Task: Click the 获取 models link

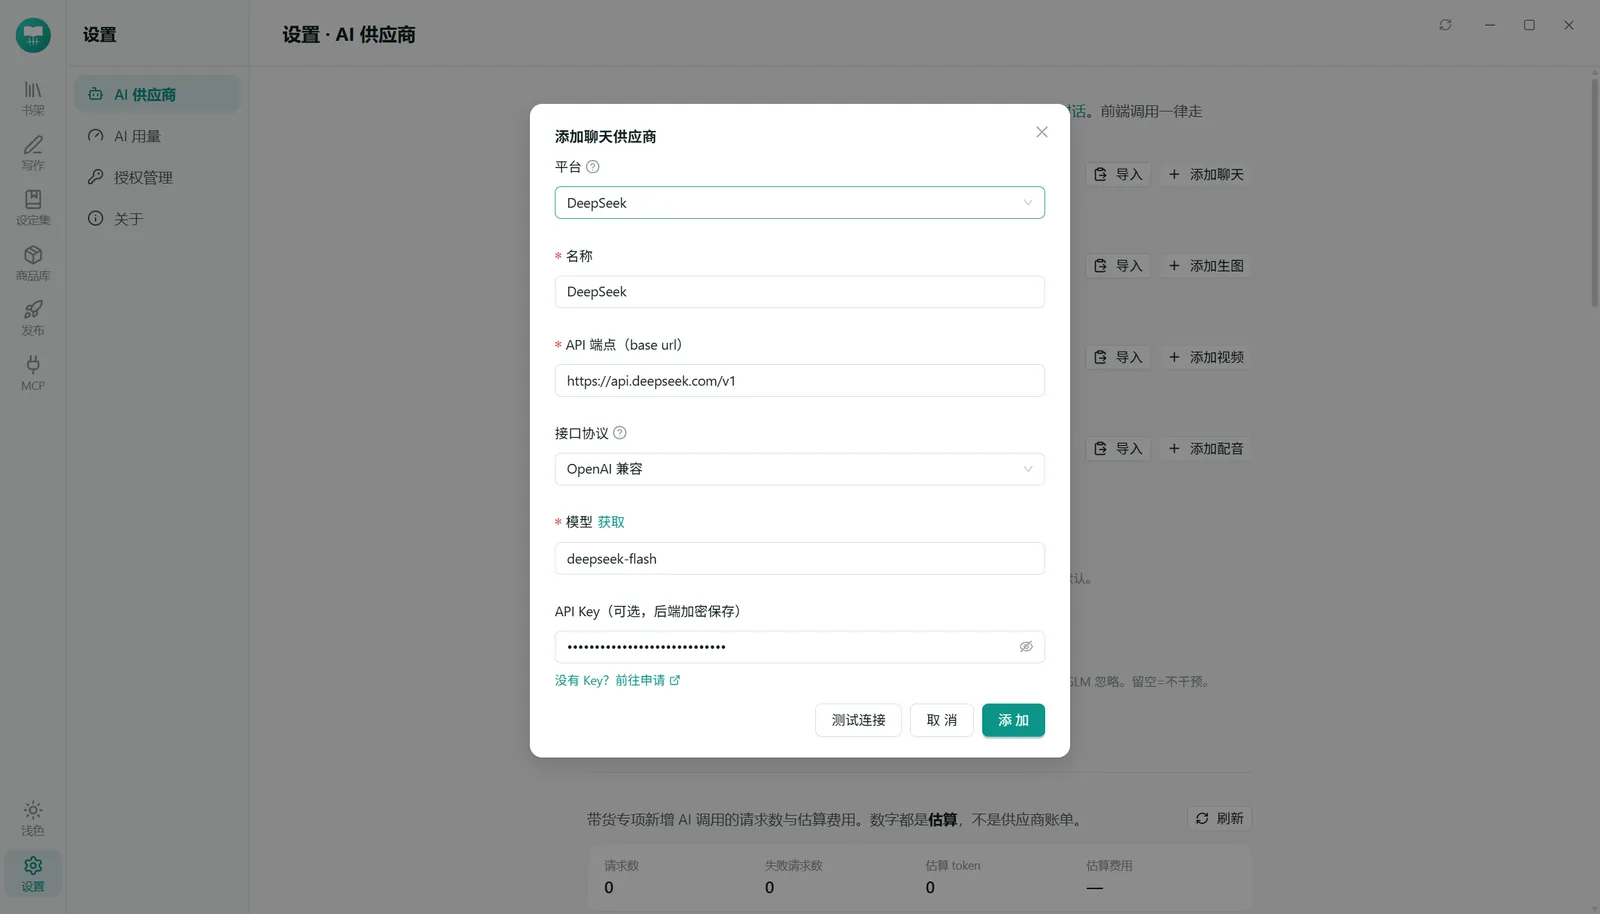Action: (611, 522)
